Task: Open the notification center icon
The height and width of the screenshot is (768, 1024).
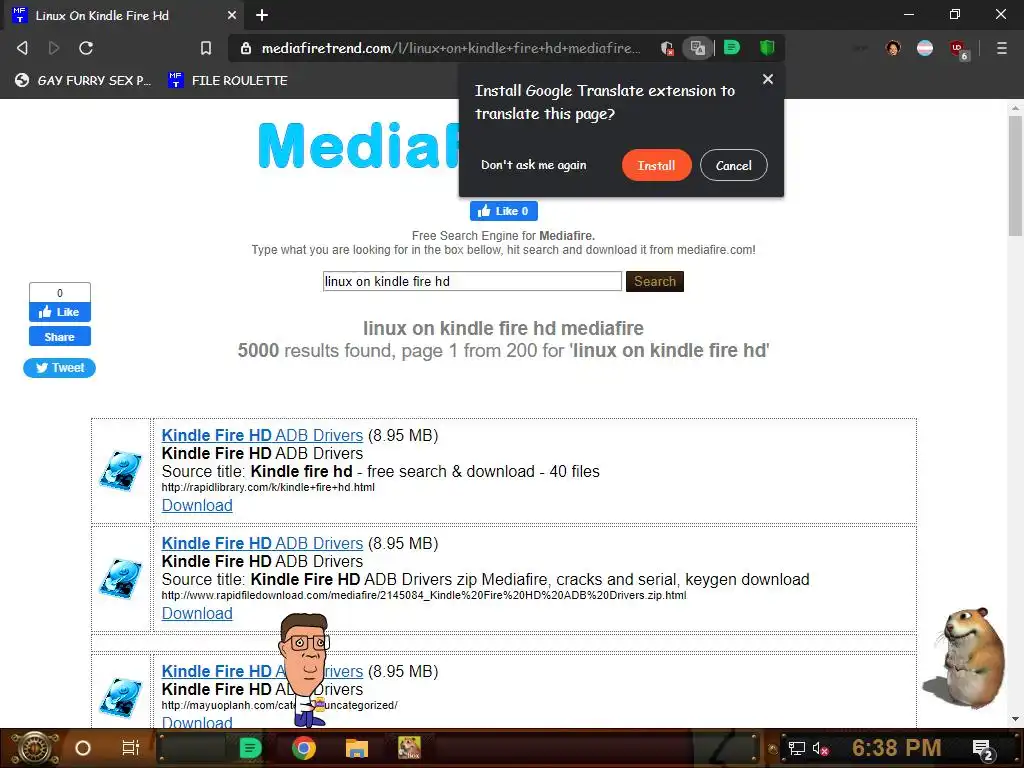Action: pyautogui.click(x=983, y=749)
